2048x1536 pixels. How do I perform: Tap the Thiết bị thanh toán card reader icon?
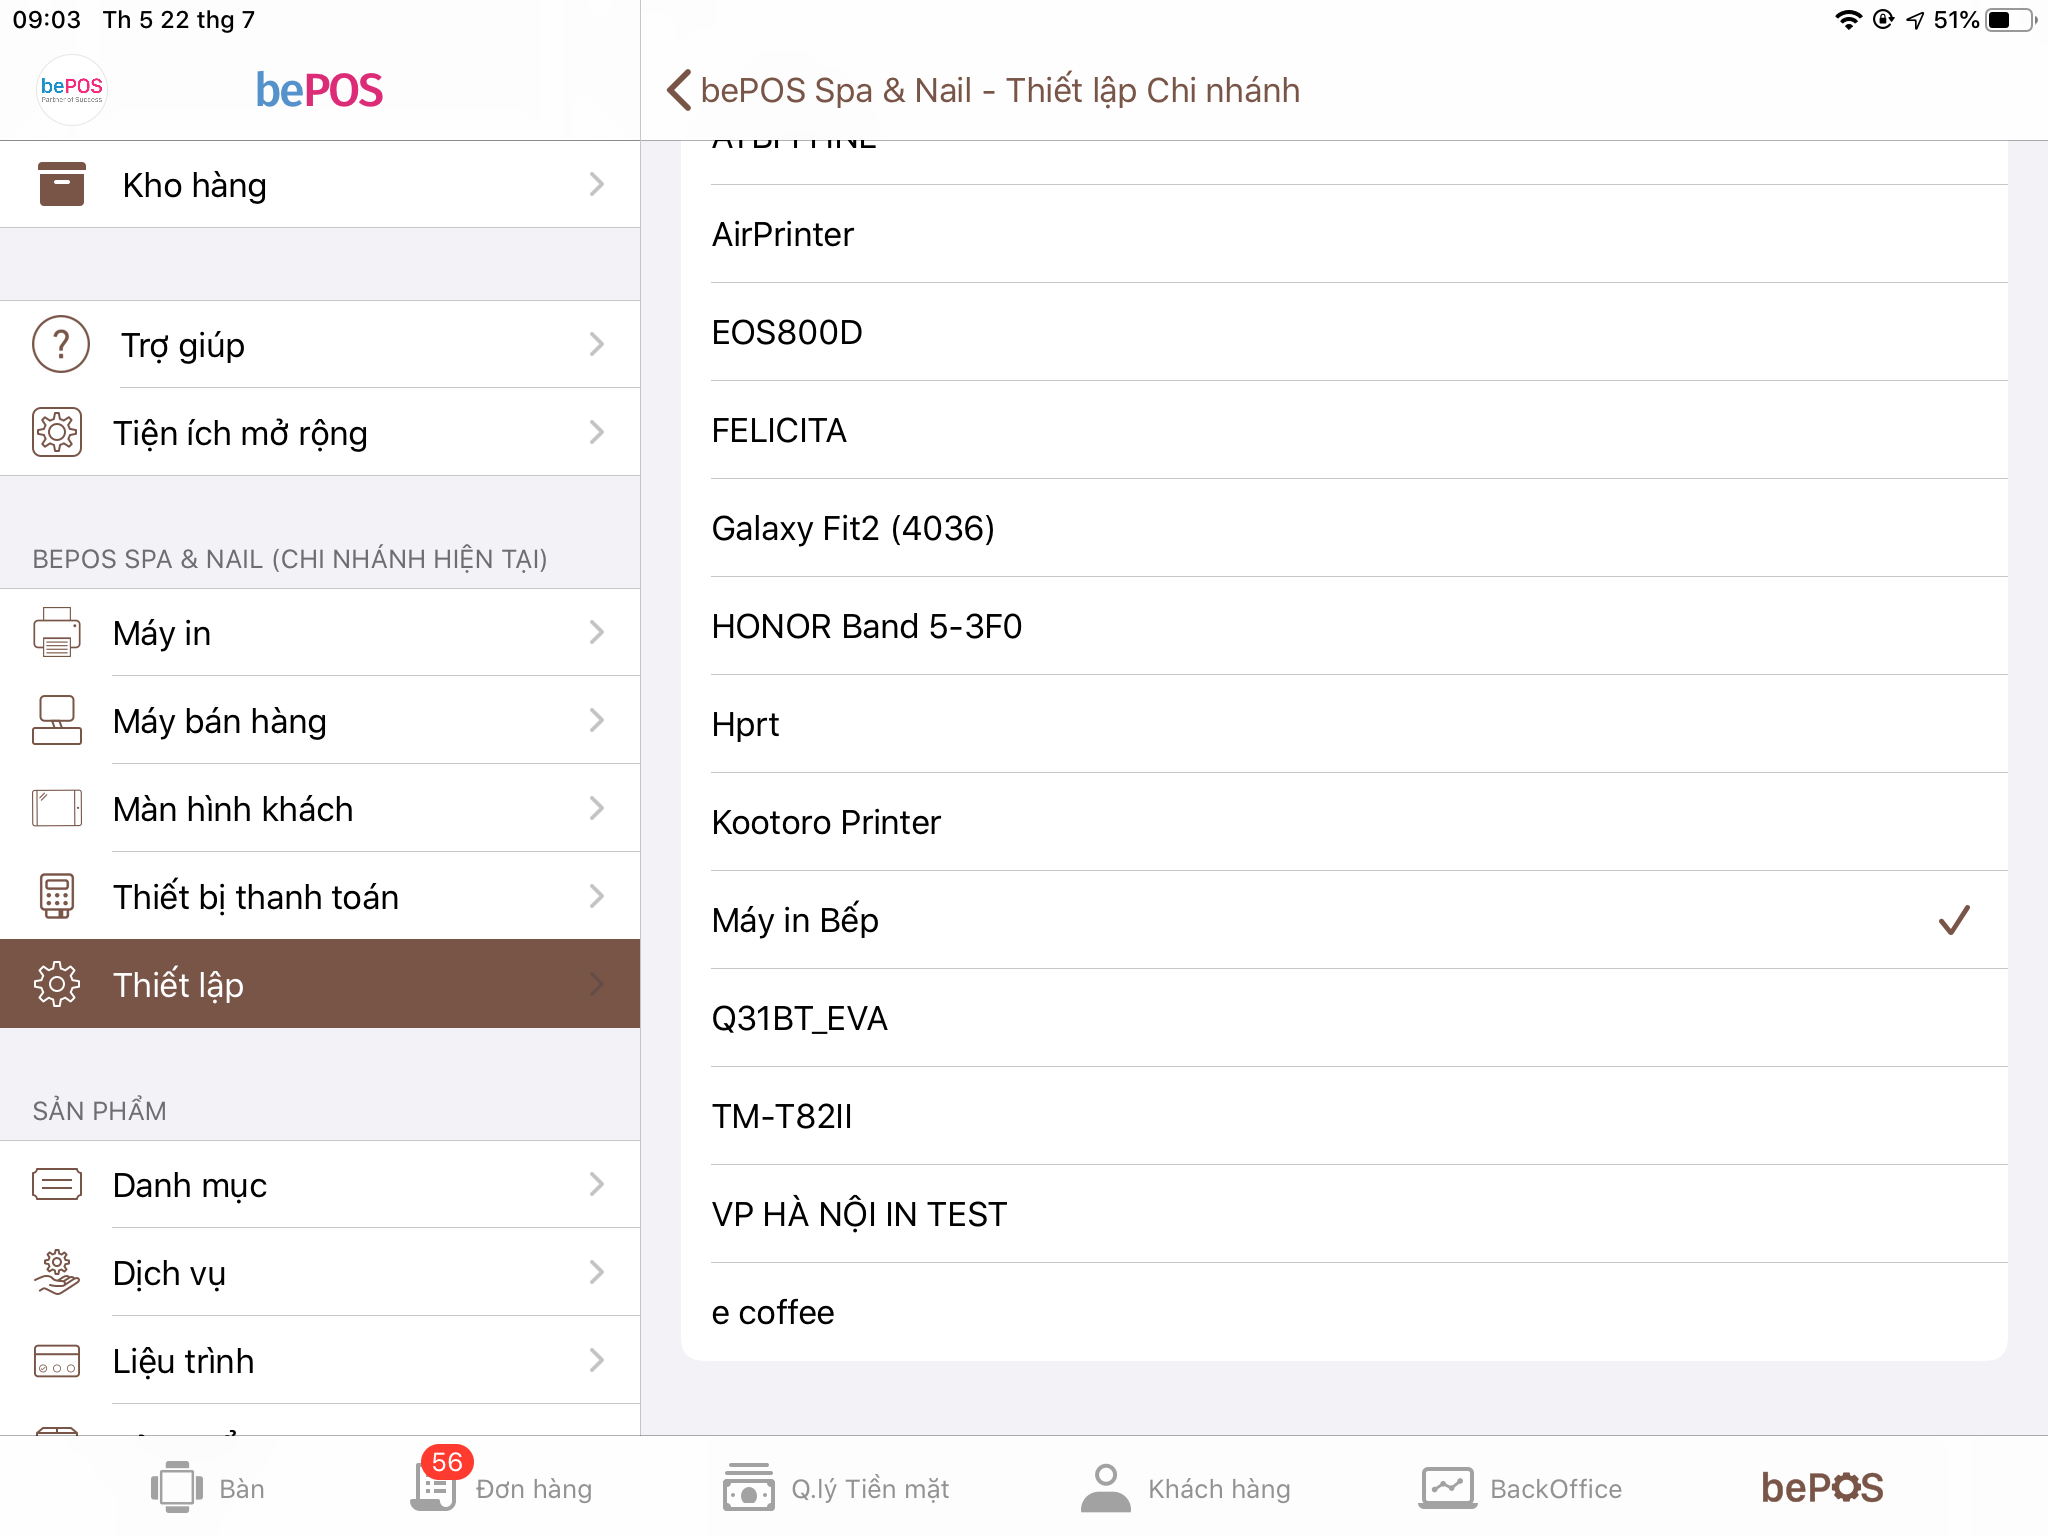pyautogui.click(x=57, y=896)
